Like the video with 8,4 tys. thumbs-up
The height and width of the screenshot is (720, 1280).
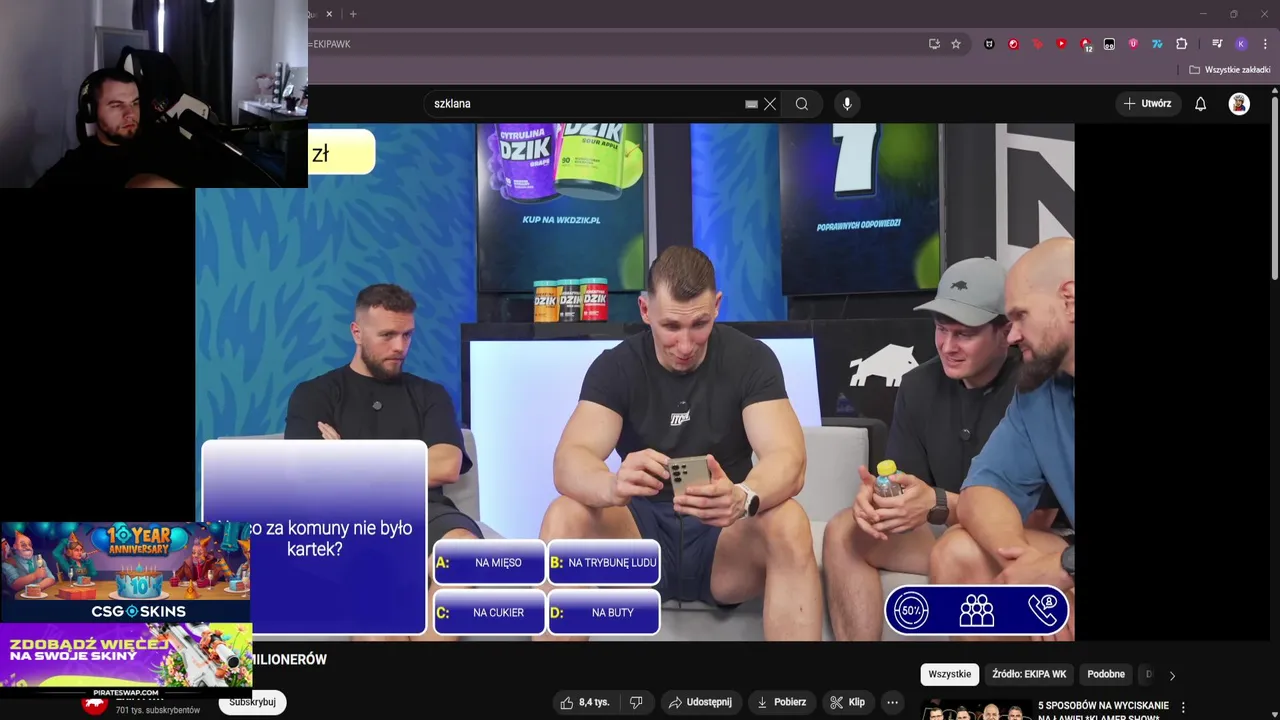(x=585, y=702)
